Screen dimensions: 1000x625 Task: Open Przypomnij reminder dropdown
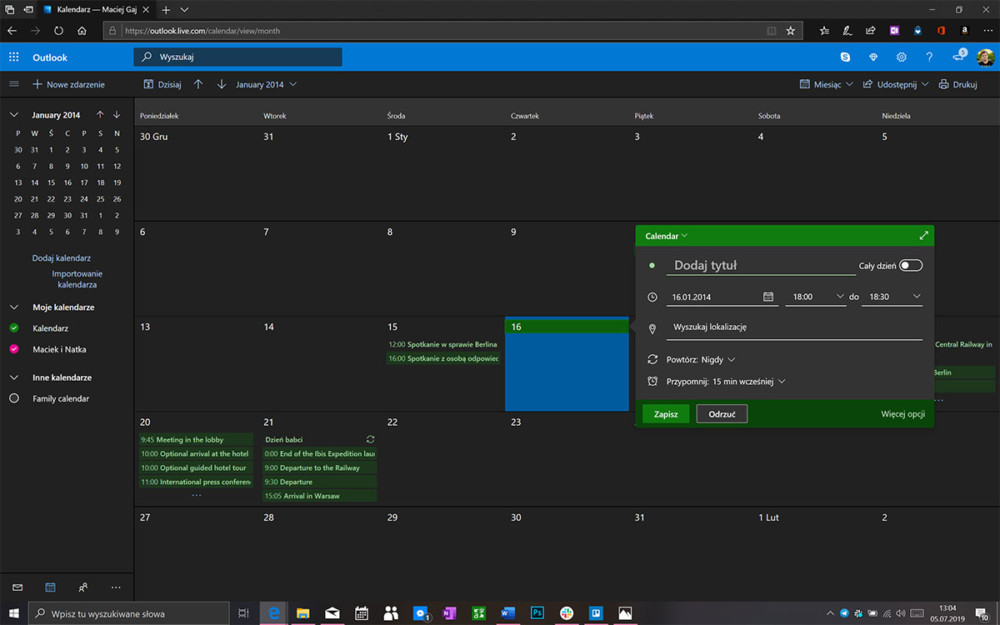[x=726, y=381]
